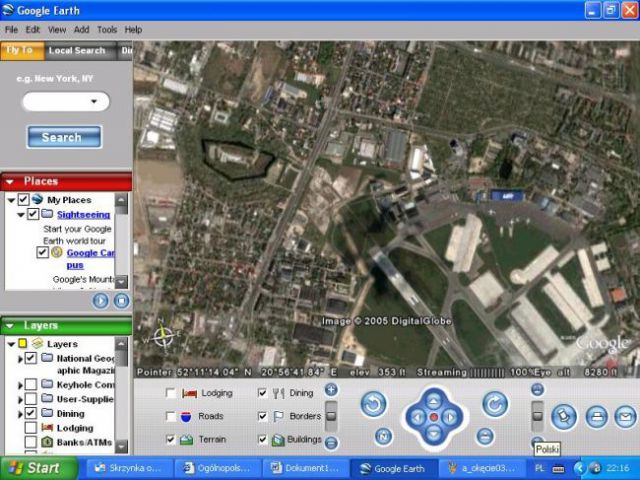Click the compass on the map

pos(162,336)
